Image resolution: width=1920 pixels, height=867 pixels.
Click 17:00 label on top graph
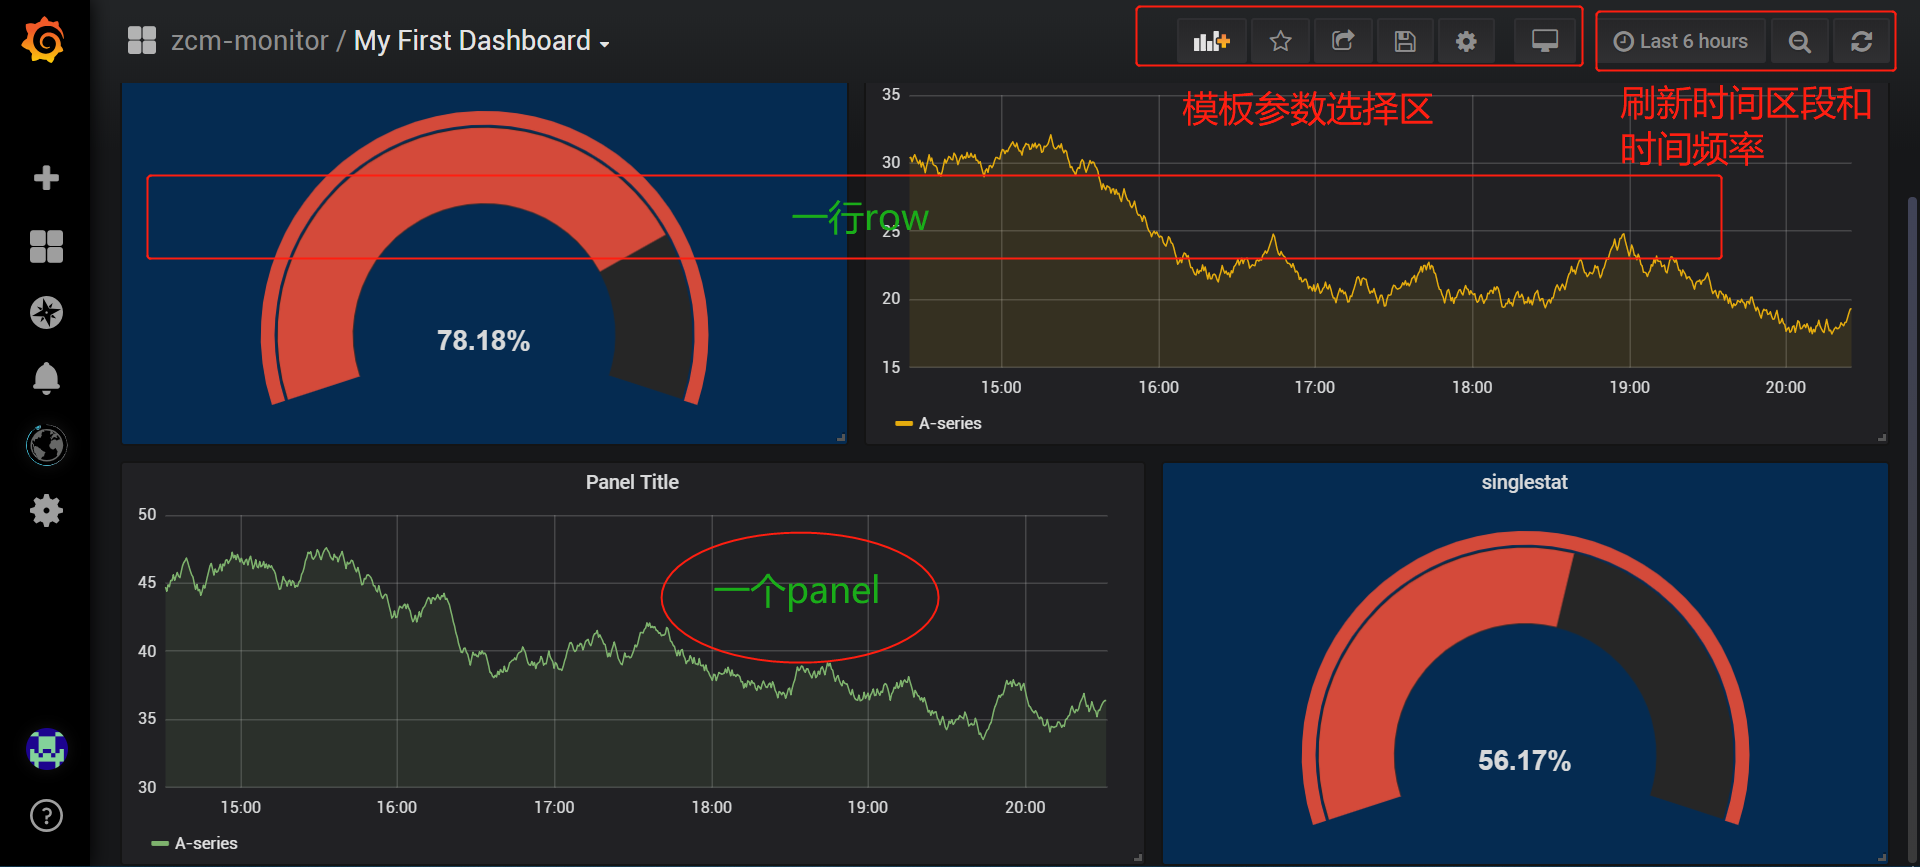1314,387
